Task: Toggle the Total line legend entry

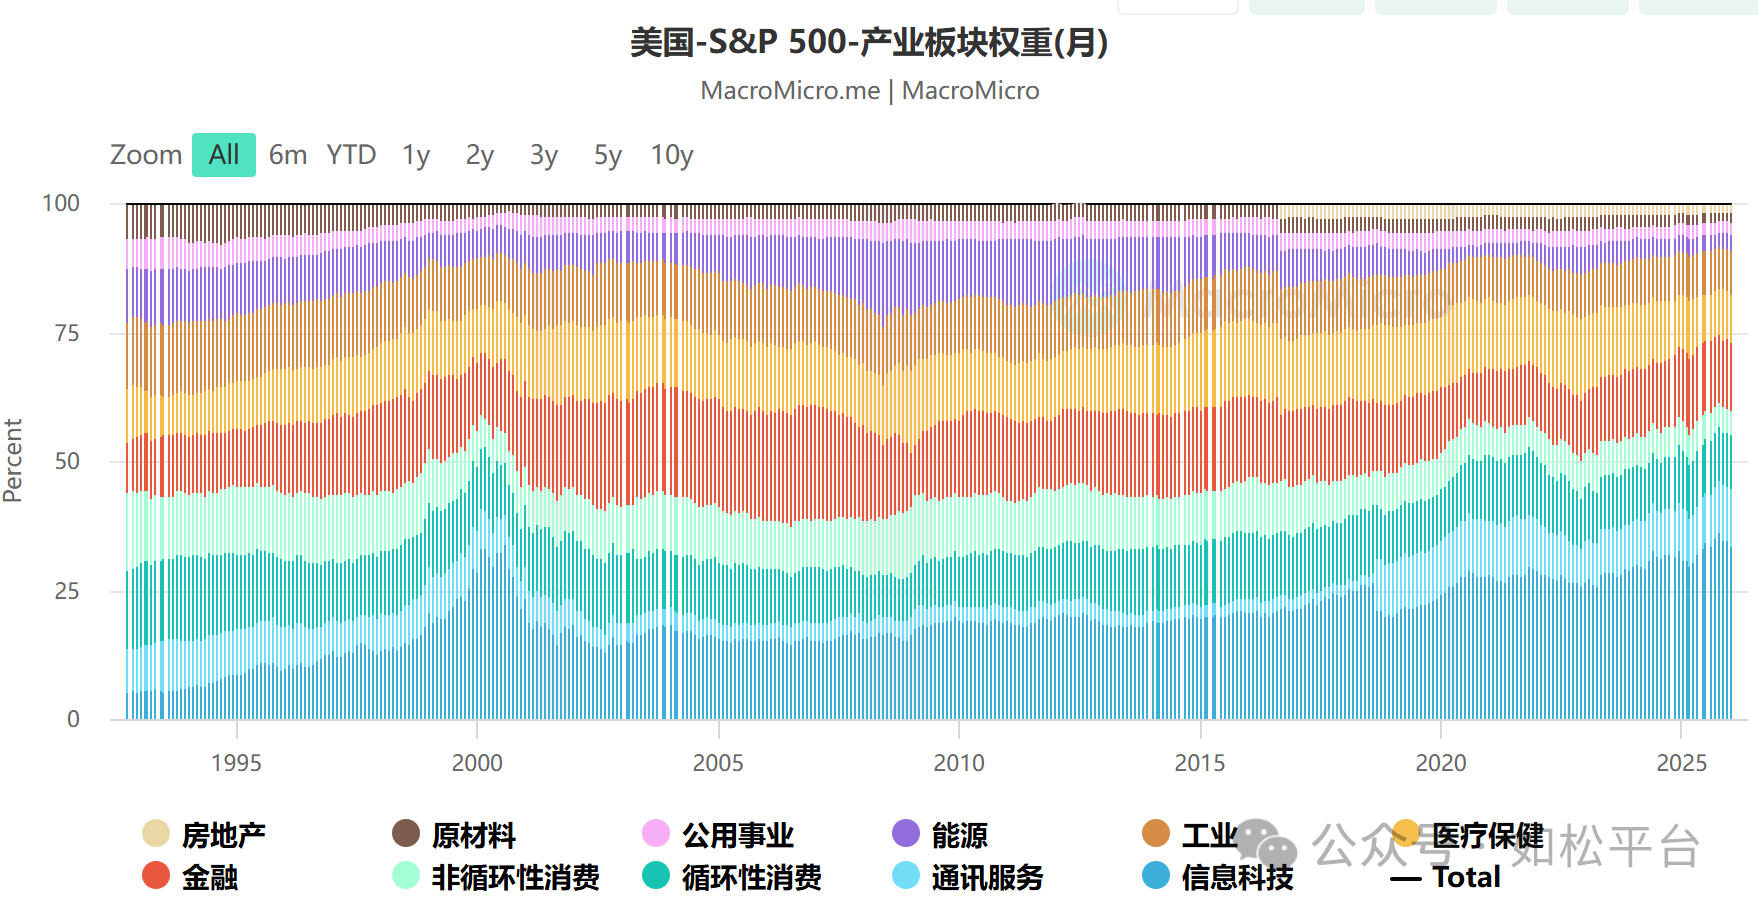Action: [x=1446, y=877]
